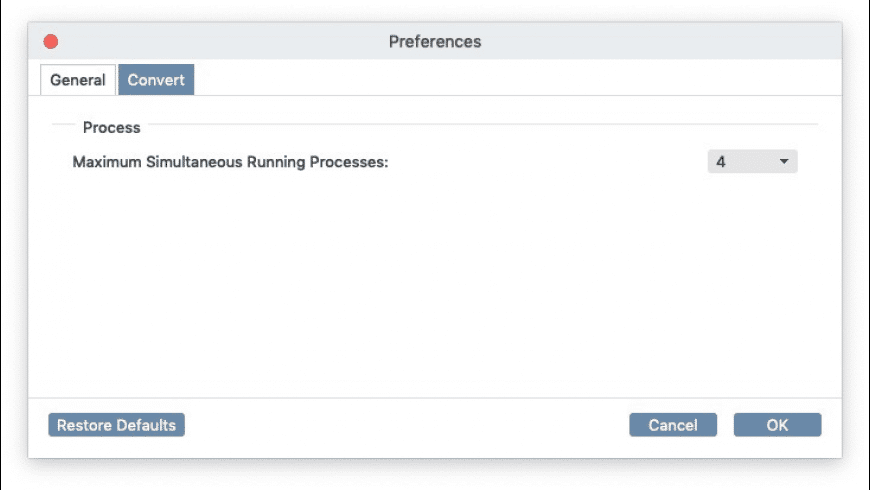Click the blank tab strip right of Convert
Screen dimensions: 870x490
(x=500, y=80)
